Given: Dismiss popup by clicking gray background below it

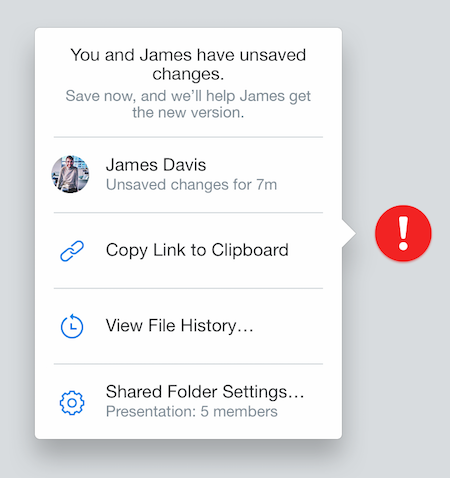Looking at the screenshot, I should pyautogui.click(x=188, y=462).
